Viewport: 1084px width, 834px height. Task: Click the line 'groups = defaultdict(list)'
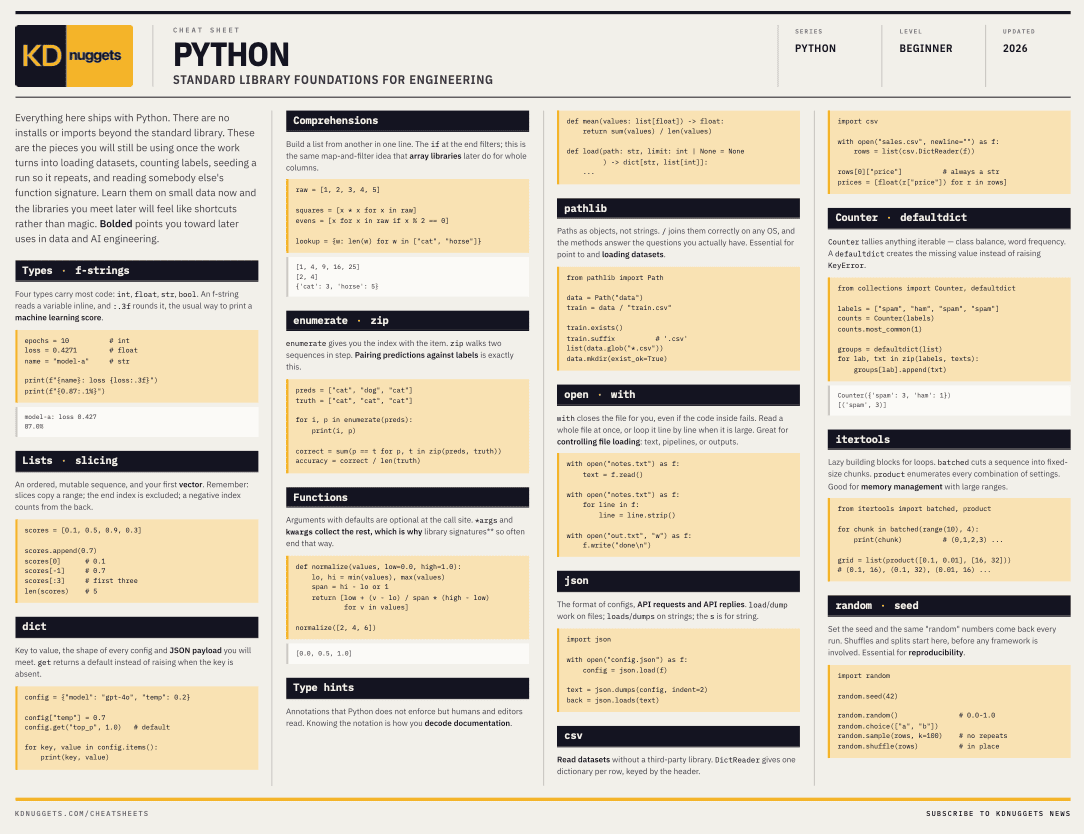pyautogui.click(x=889, y=349)
